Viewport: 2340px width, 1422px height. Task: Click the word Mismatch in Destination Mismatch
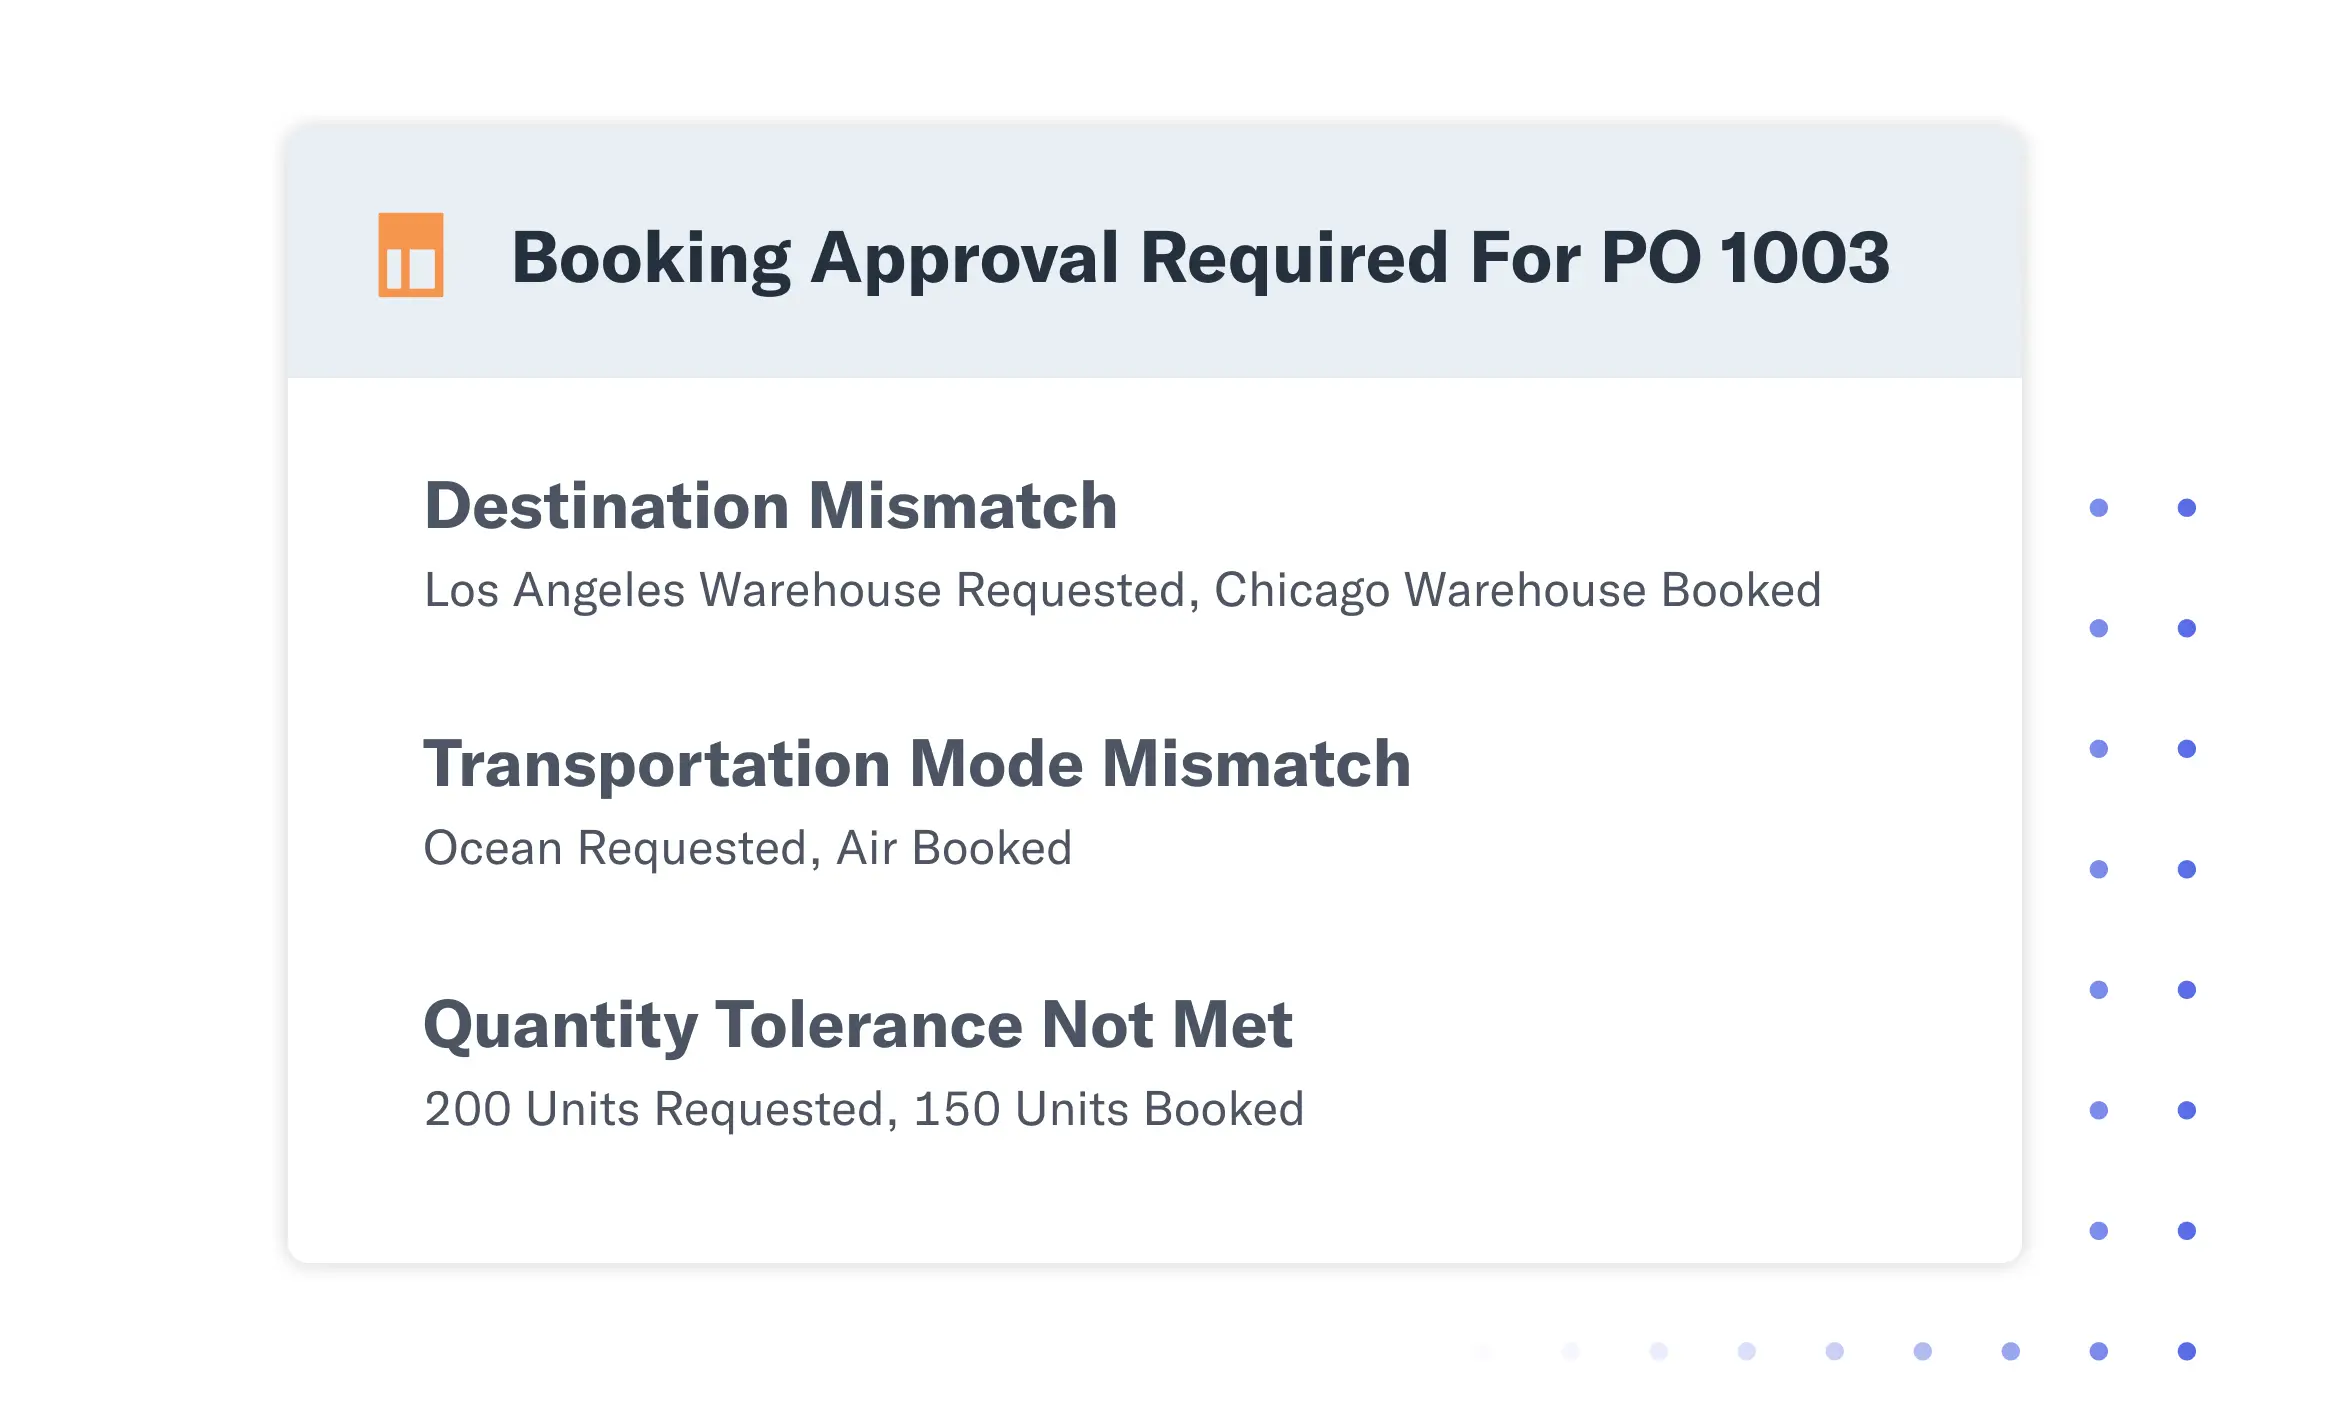[962, 505]
